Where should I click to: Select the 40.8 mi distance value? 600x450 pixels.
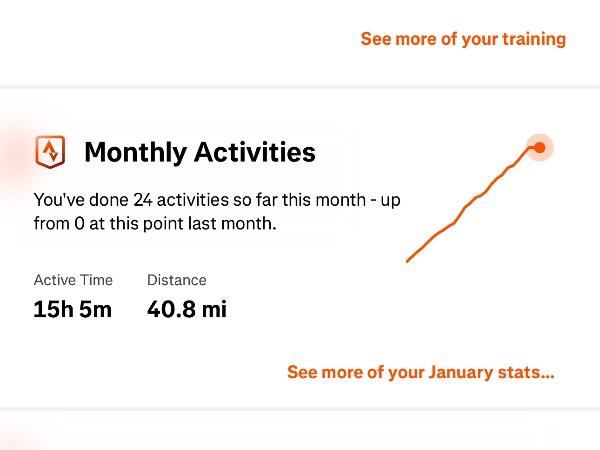pos(187,309)
